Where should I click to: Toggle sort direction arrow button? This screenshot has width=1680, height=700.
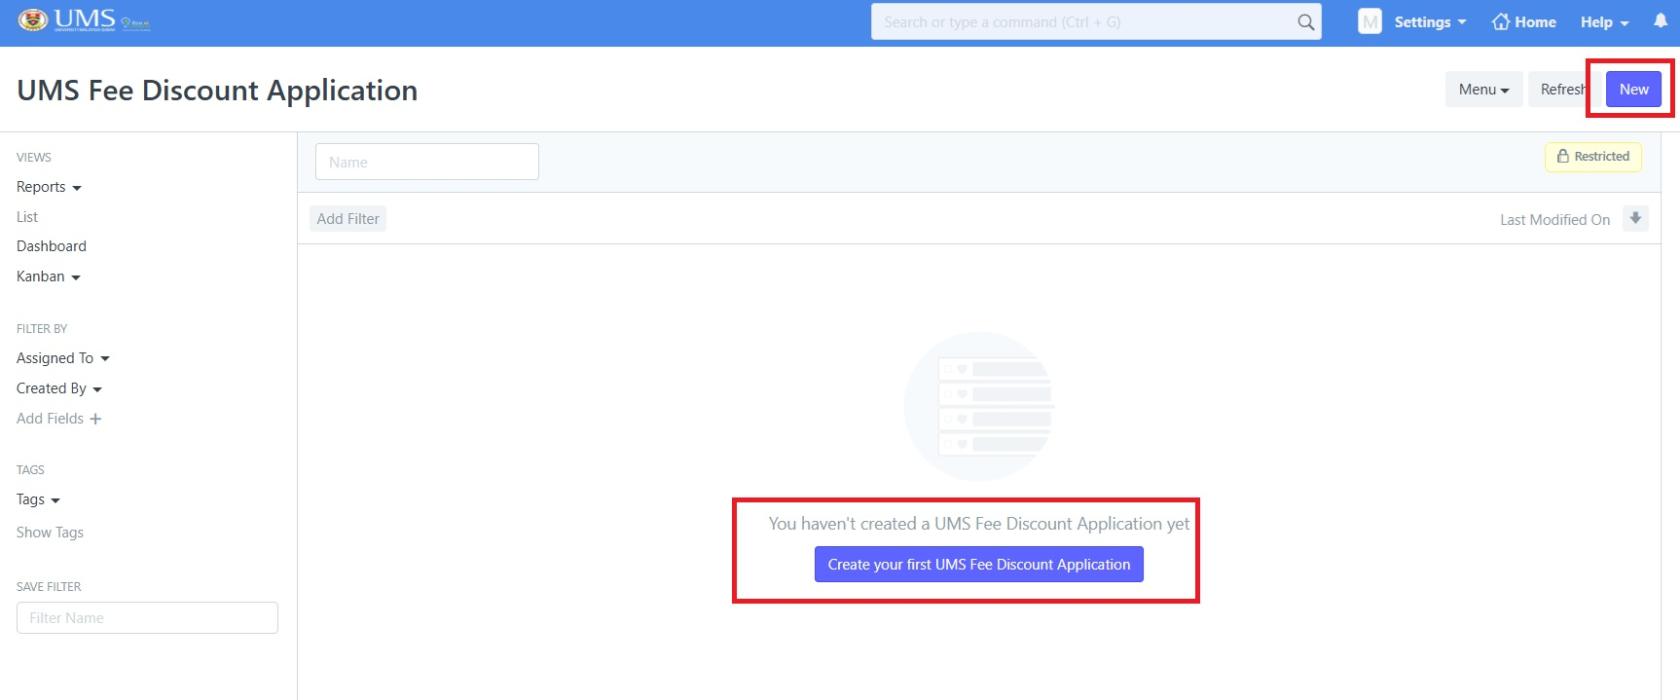1635,219
